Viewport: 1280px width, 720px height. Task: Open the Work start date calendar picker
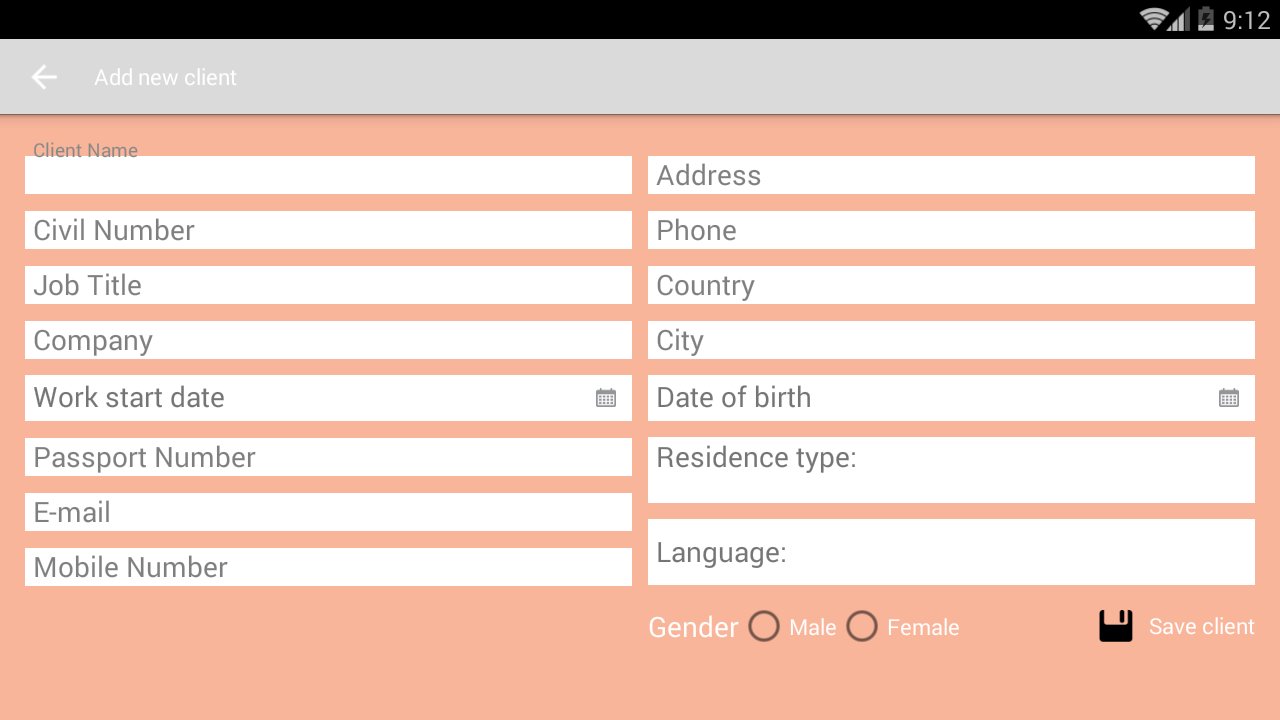click(605, 397)
